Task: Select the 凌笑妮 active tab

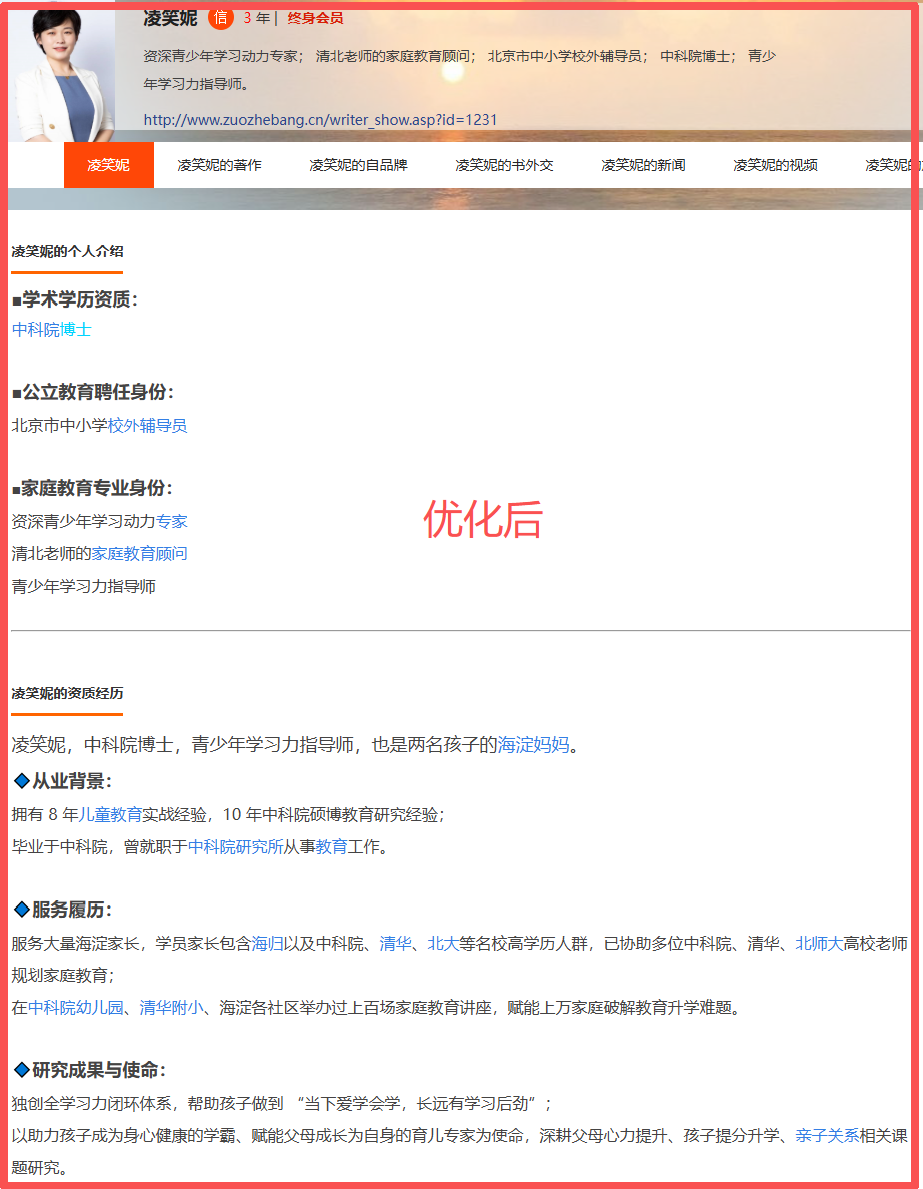Action: (x=108, y=165)
